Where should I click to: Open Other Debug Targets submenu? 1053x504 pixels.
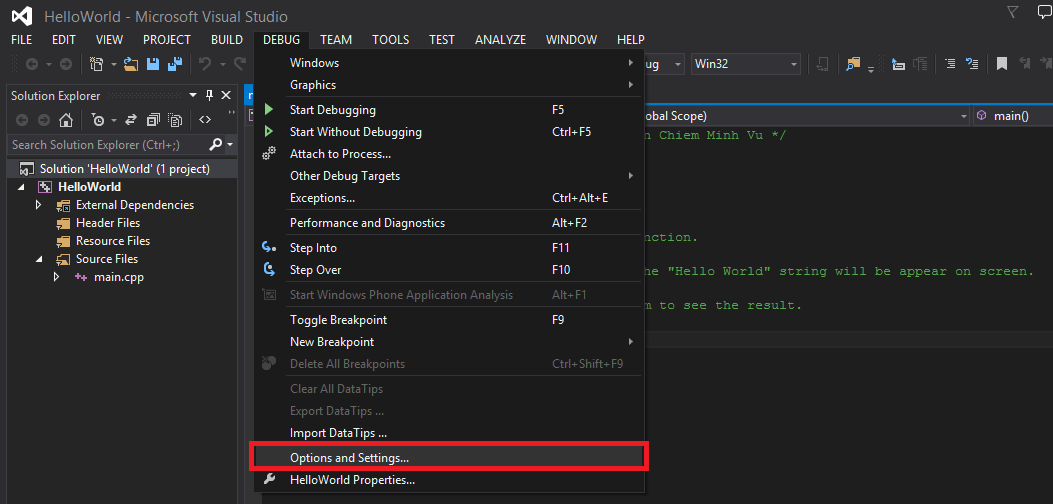click(x=449, y=175)
